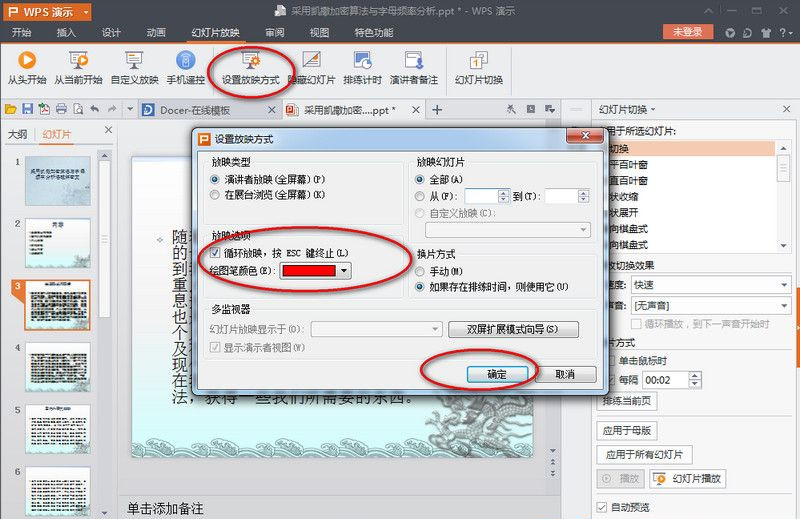The width and height of the screenshot is (800, 519).
Task: Click the red pen color swatch
Action: [308, 270]
